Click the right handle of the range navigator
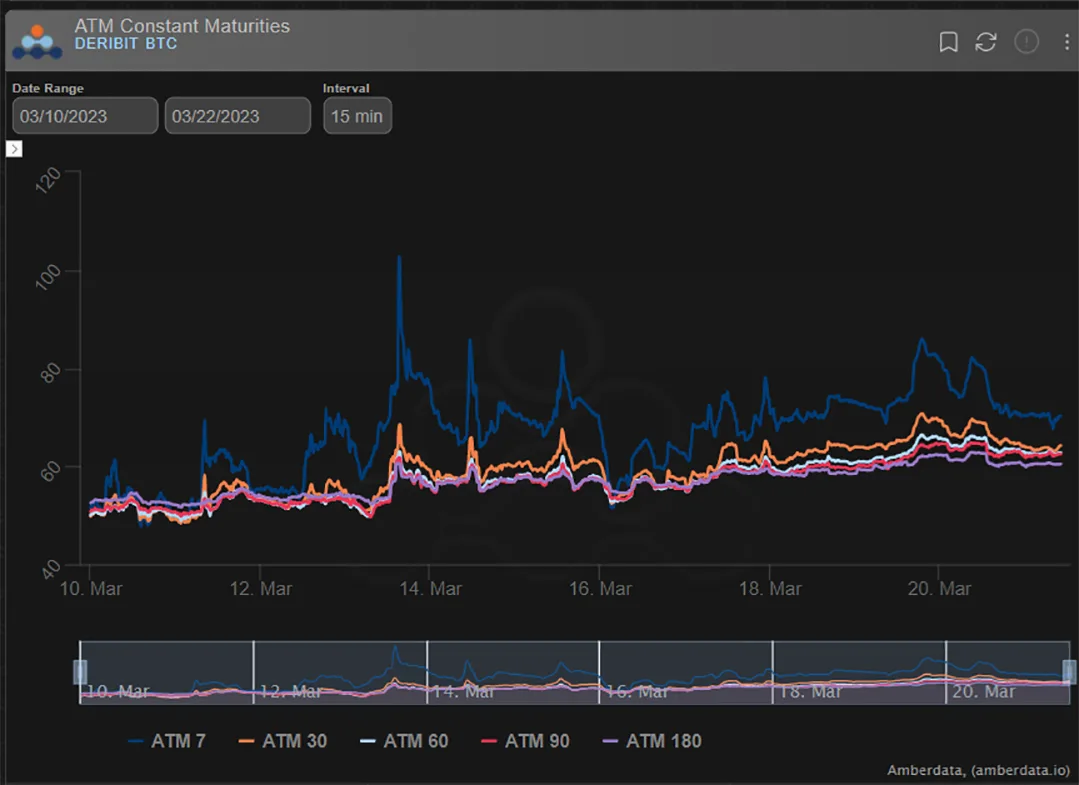This screenshot has height=785, width=1079. click(1069, 672)
